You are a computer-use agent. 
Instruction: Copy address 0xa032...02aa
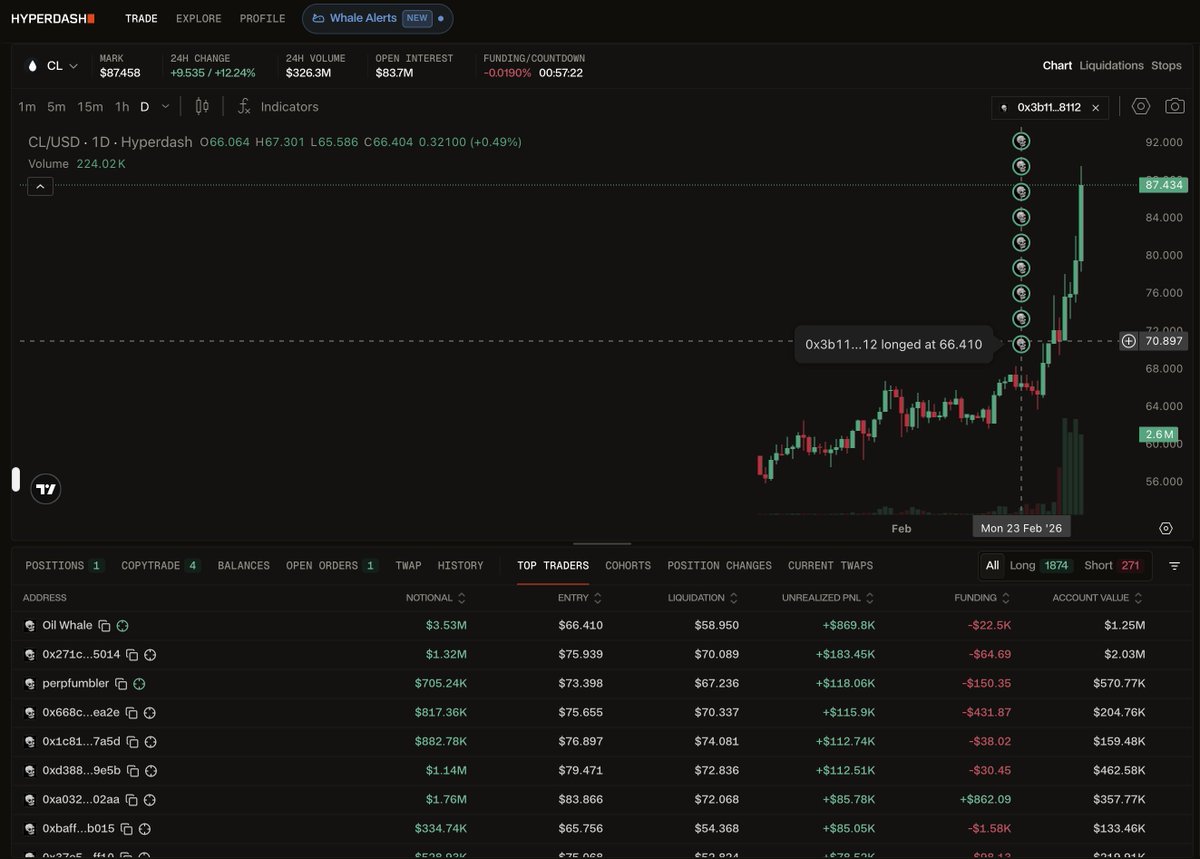(131, 799)
